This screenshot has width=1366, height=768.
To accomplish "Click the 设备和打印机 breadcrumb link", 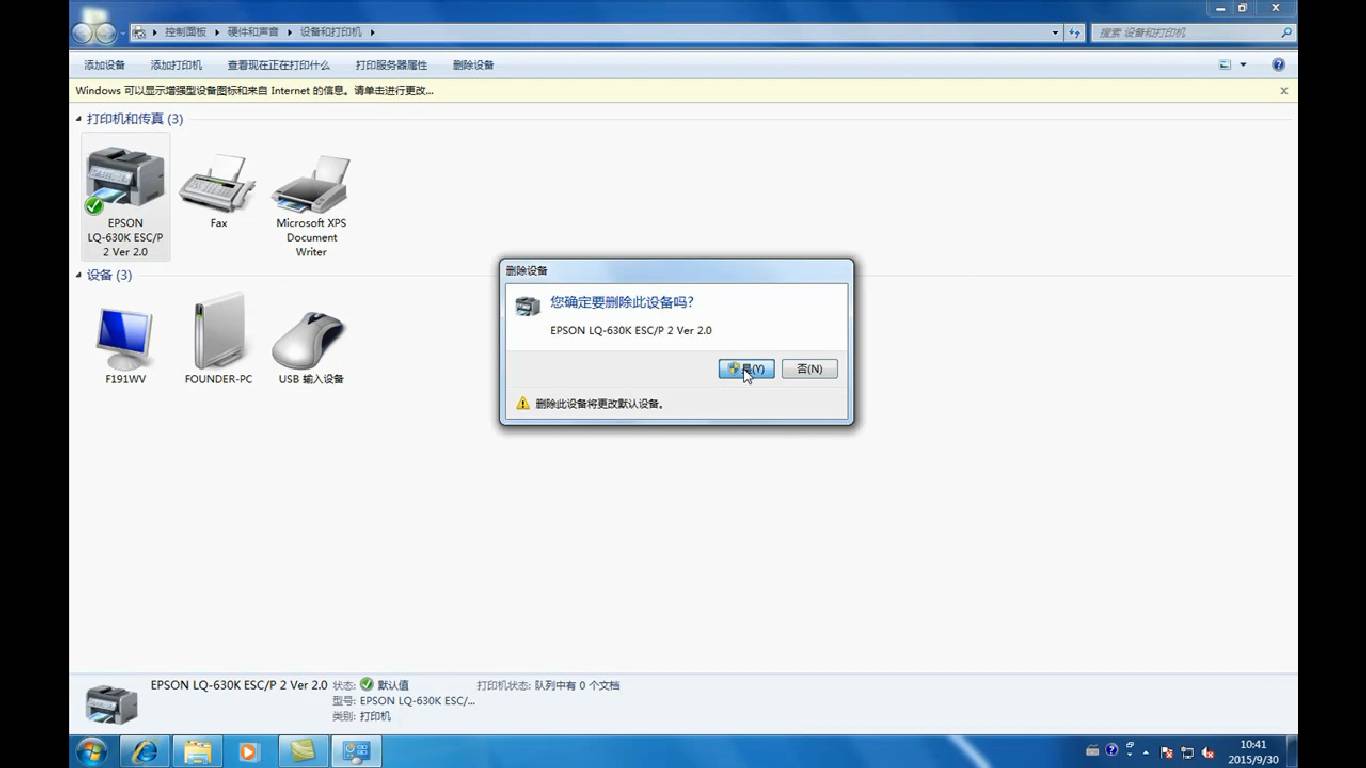I will pos(331,32).
